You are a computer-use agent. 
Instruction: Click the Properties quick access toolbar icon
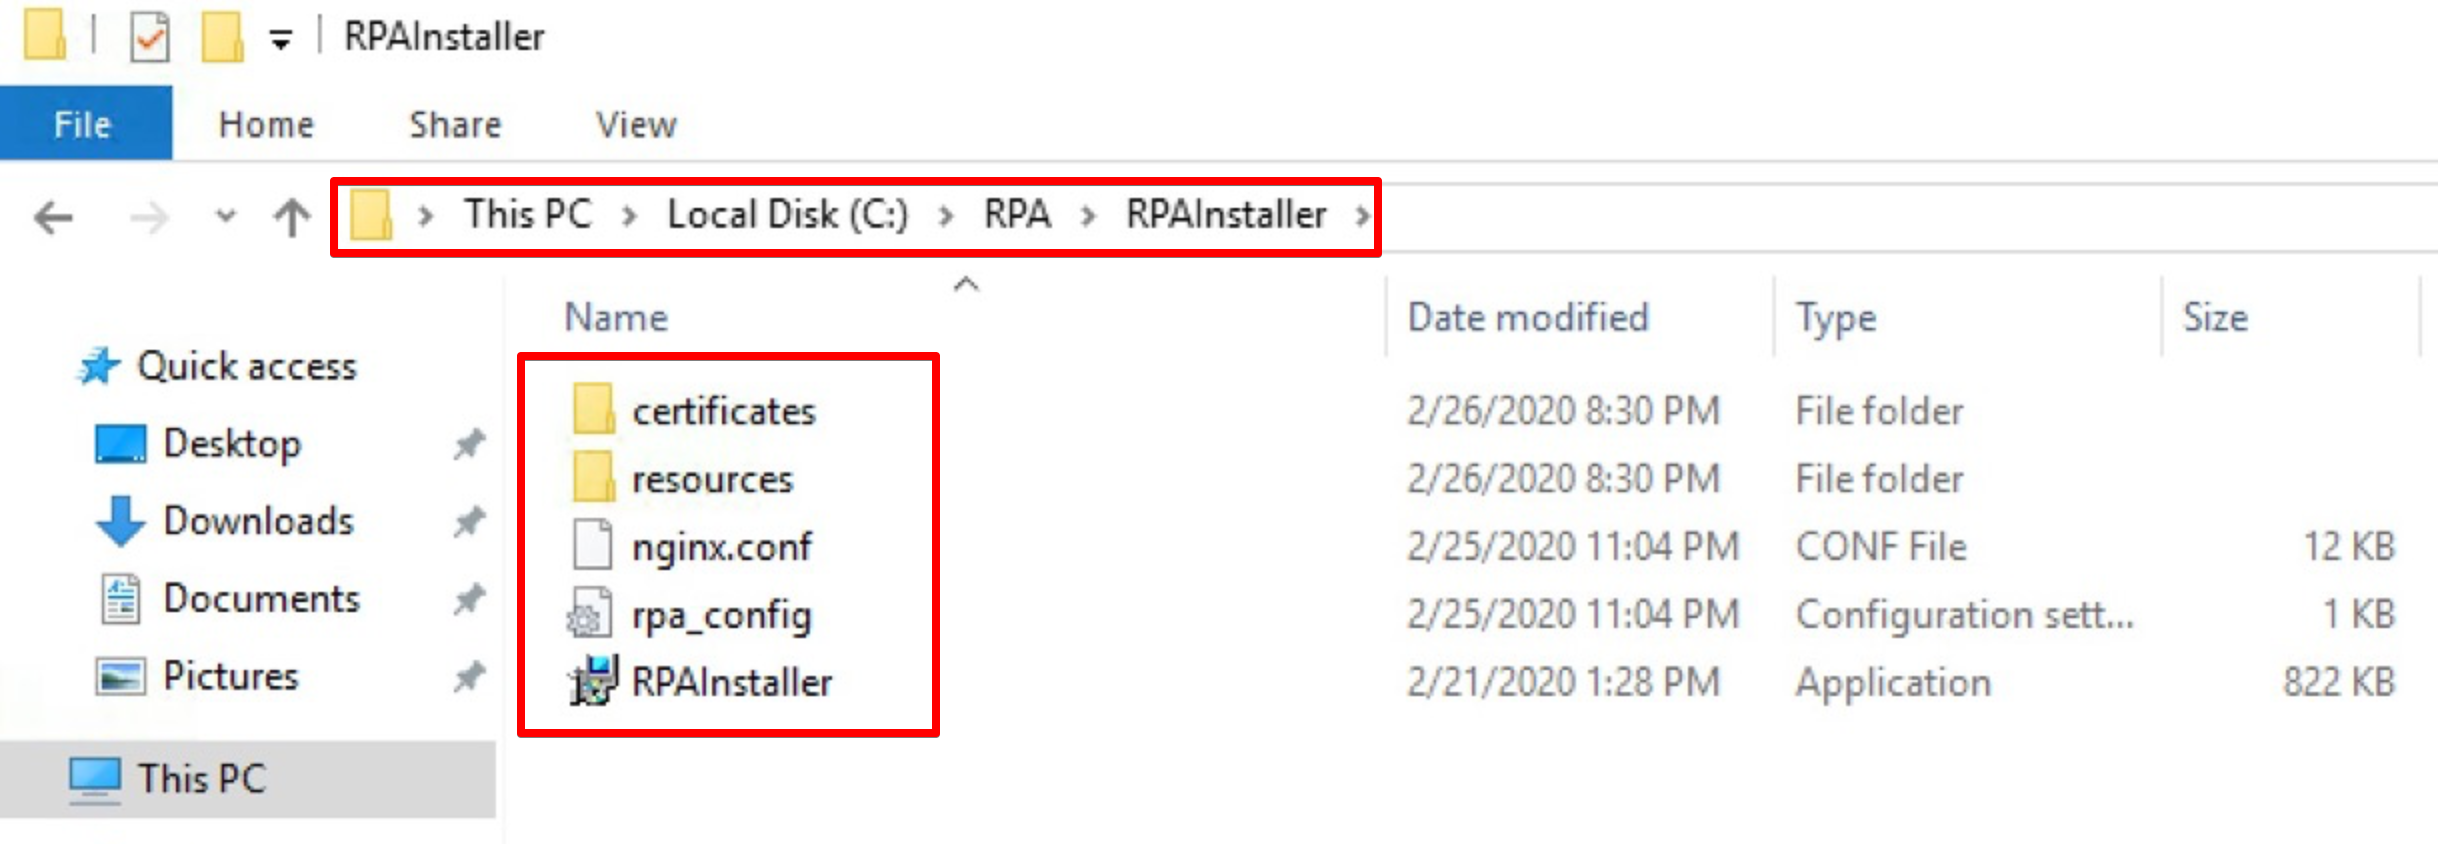[150, 38]
